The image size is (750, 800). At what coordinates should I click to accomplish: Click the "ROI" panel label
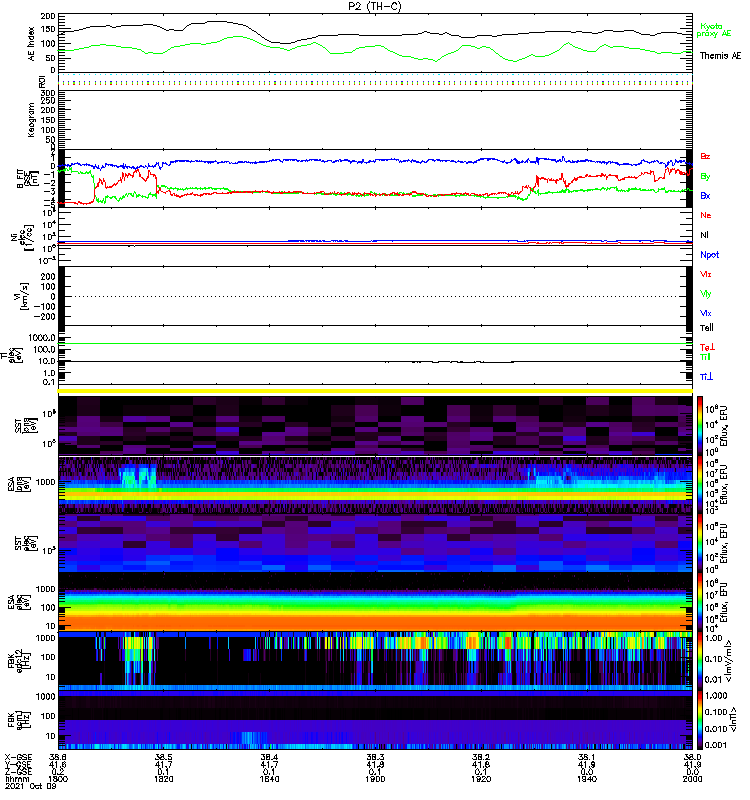(x=42, y=81)
